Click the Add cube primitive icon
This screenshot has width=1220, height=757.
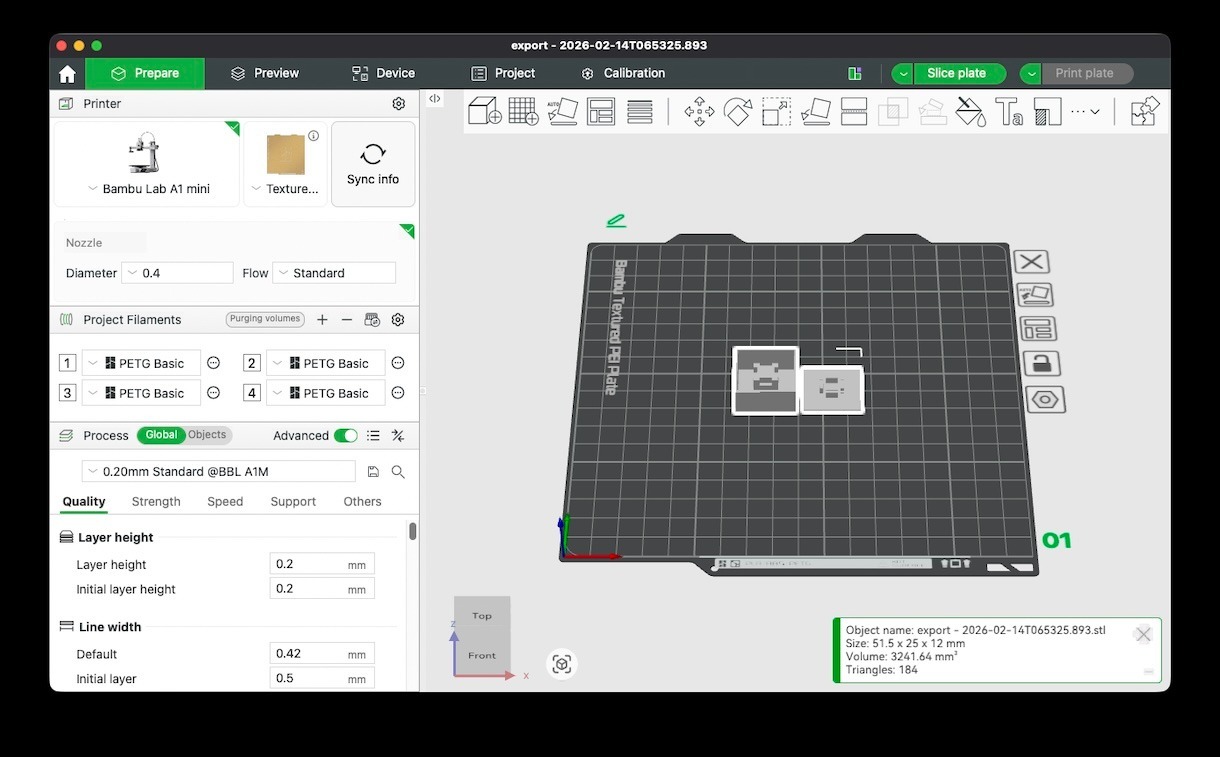485,111
